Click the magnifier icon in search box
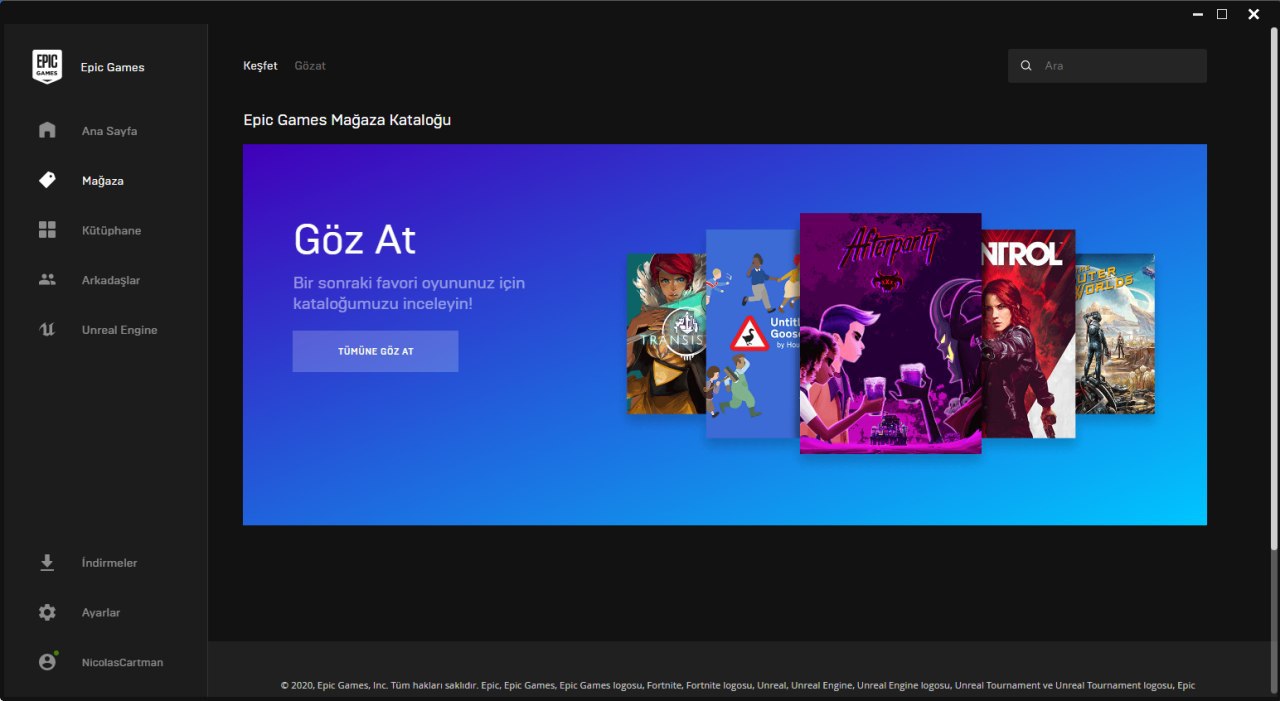The height and width of the screenshot is (701, 1280). coord(1026,66)
